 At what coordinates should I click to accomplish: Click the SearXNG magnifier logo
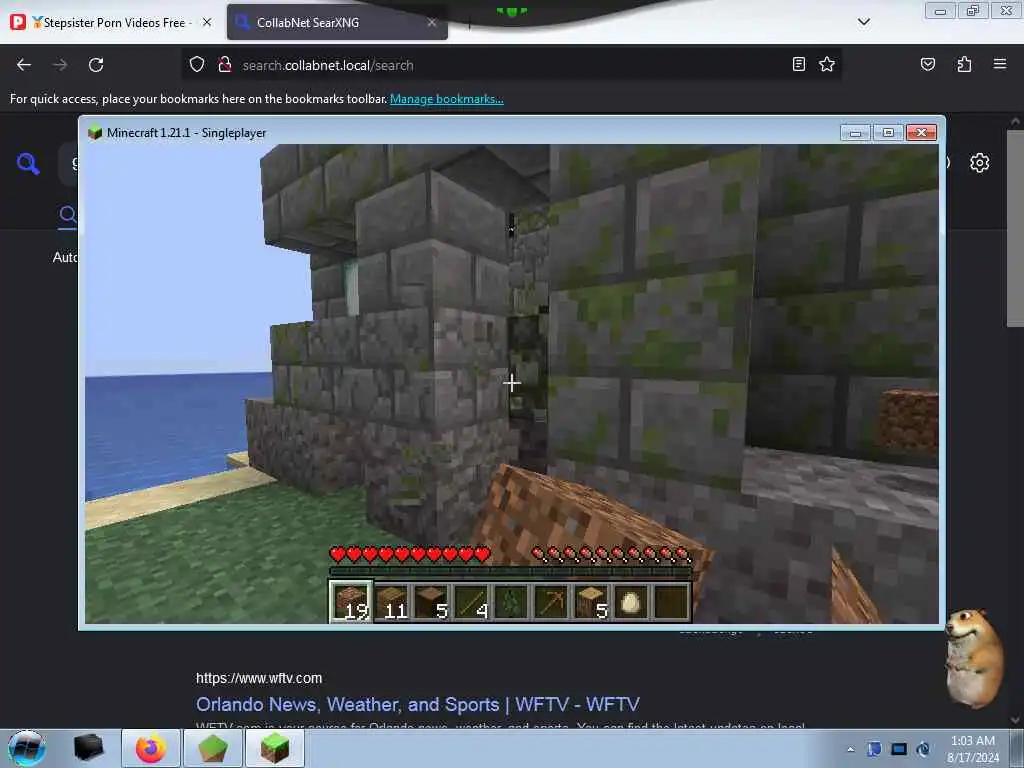(x=28, y=163)
